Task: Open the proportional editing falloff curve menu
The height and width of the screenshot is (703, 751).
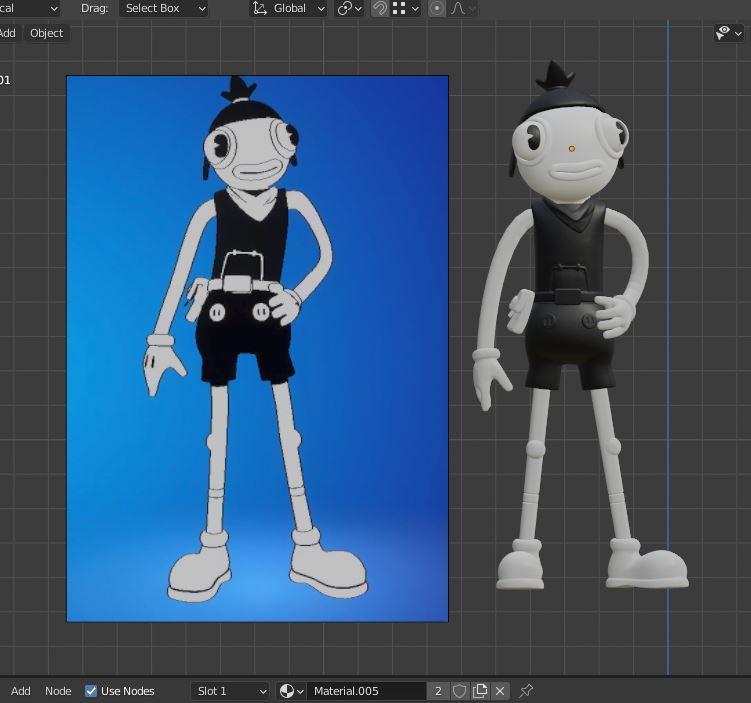Action: 463,8
